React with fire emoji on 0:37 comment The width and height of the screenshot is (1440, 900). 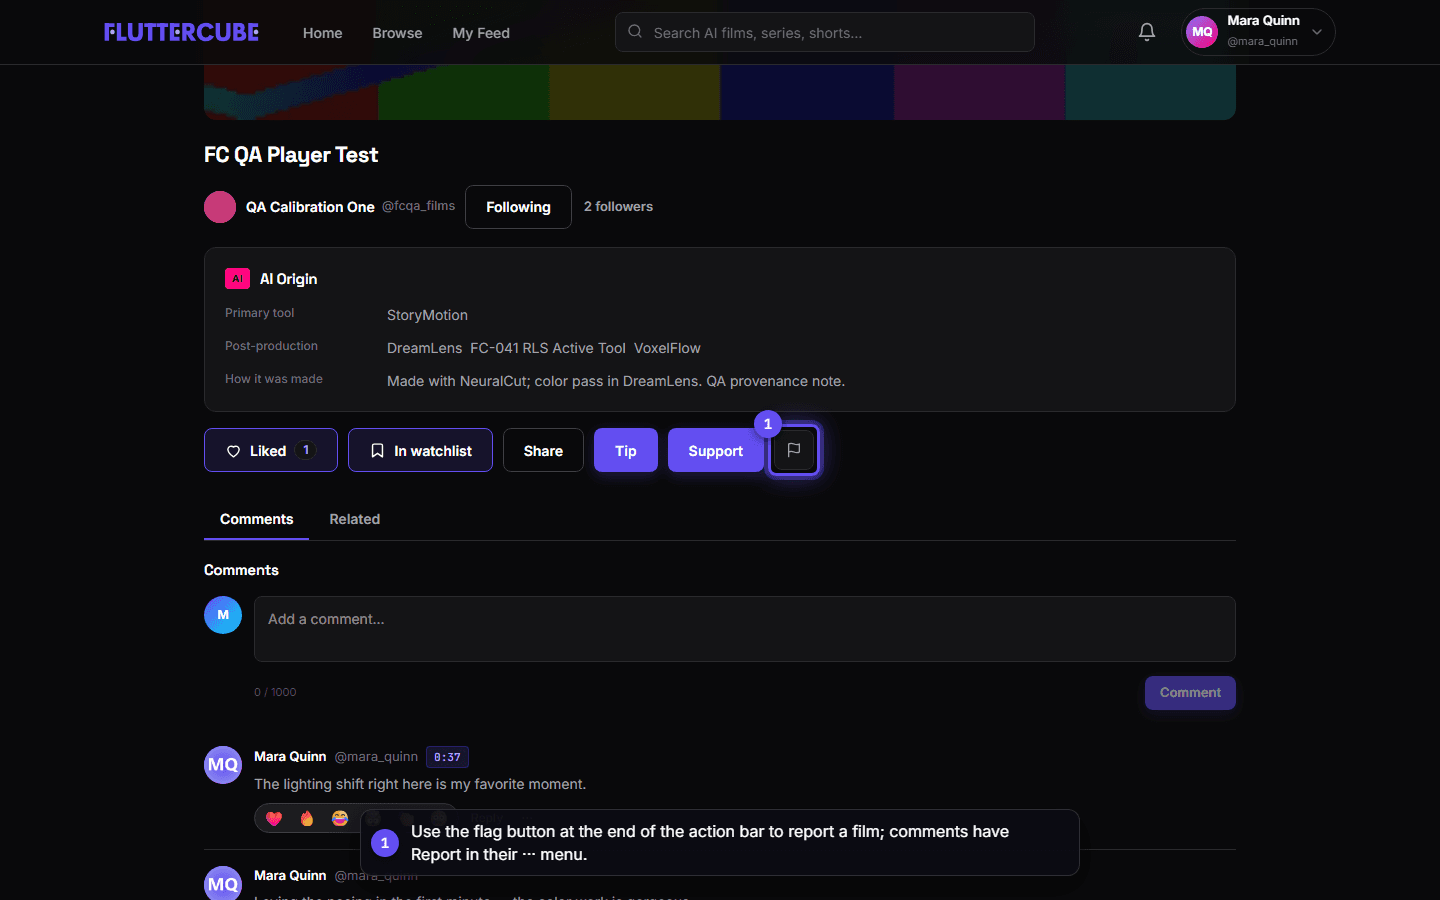point(307,818)
